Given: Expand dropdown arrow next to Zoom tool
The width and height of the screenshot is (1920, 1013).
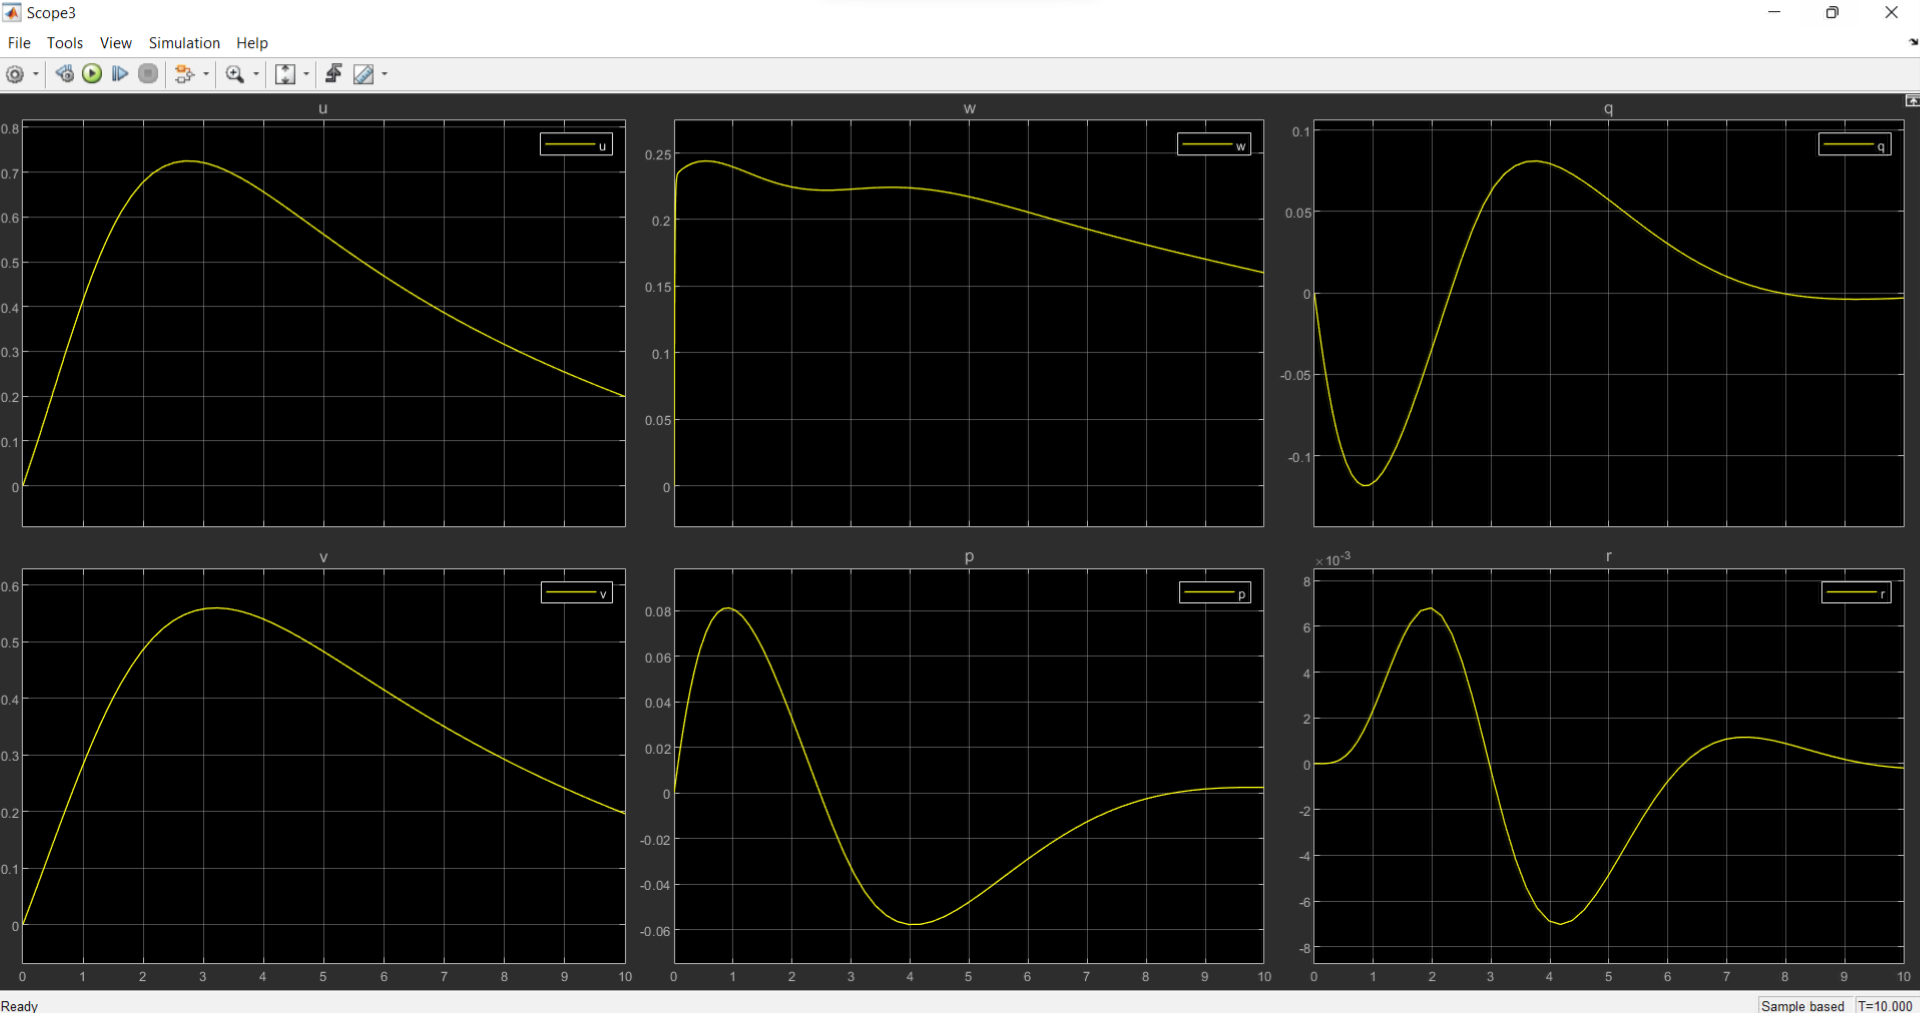Looking at the screenshot, I should click(256, 74).
